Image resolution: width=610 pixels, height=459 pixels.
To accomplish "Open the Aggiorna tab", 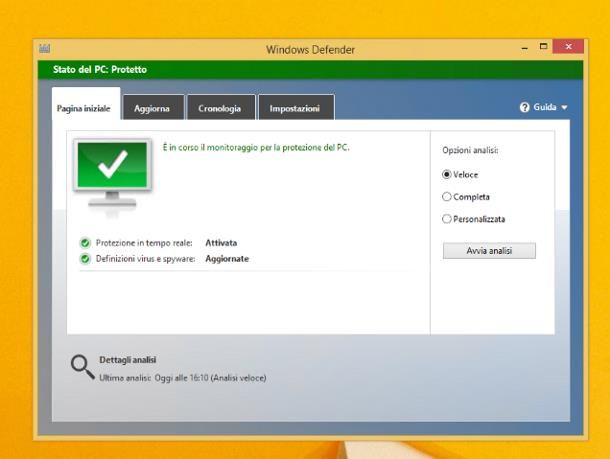I will pyautogui.click(x=152, y=108).
